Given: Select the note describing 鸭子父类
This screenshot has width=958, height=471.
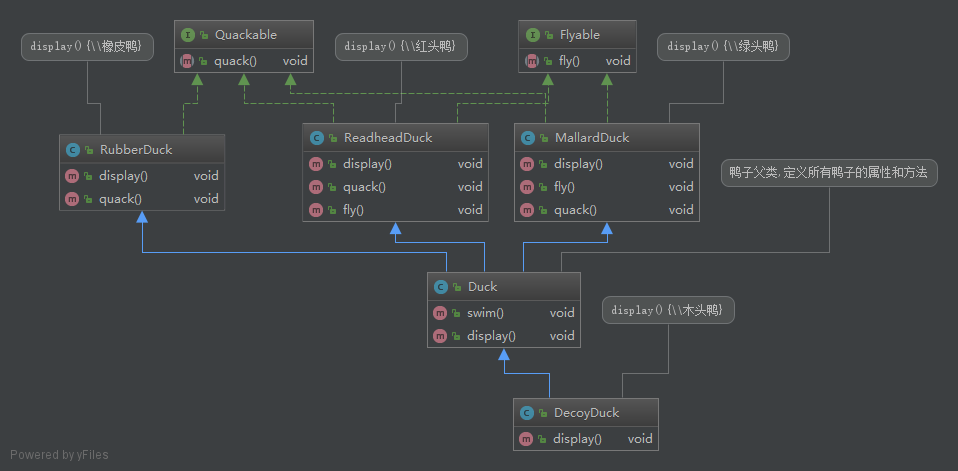Looking at the screenshot, I should (828, 173).
